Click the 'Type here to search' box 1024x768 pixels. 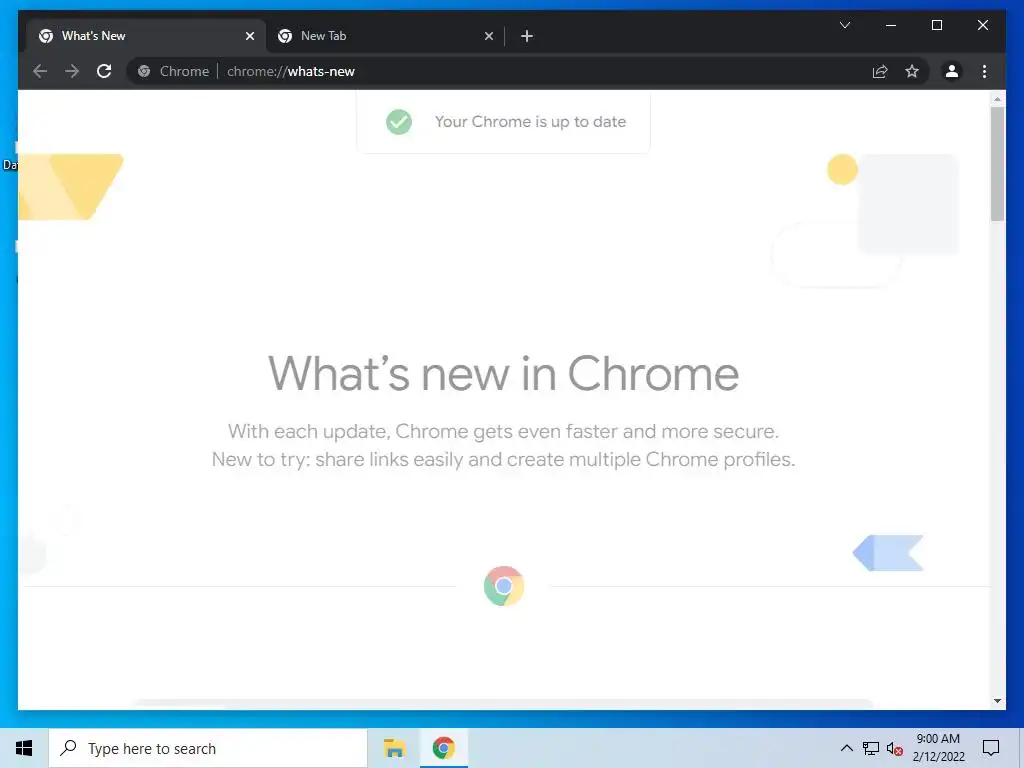tap(208, 748)
